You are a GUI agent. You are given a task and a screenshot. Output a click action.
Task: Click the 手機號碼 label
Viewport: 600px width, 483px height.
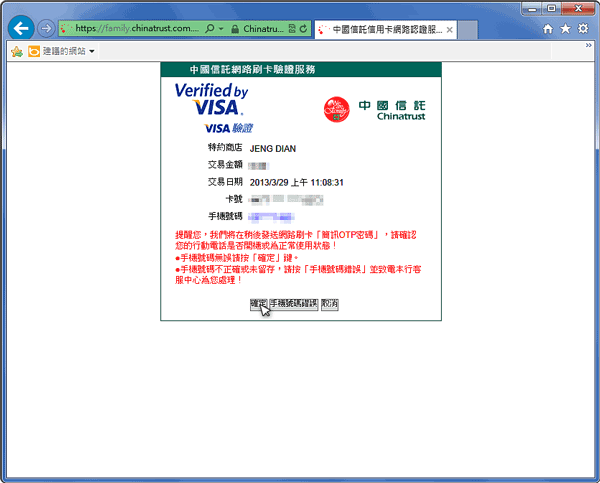coord(225,216)
